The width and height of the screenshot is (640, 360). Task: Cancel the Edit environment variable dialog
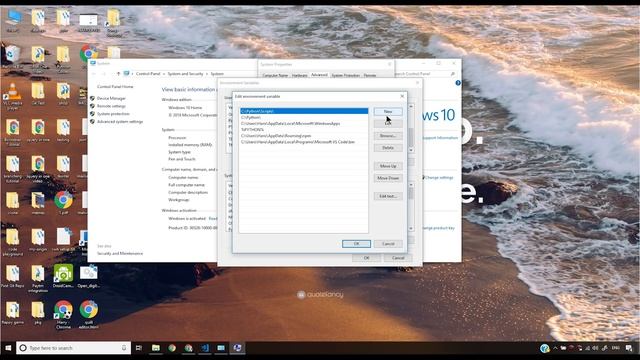[388, 244]
